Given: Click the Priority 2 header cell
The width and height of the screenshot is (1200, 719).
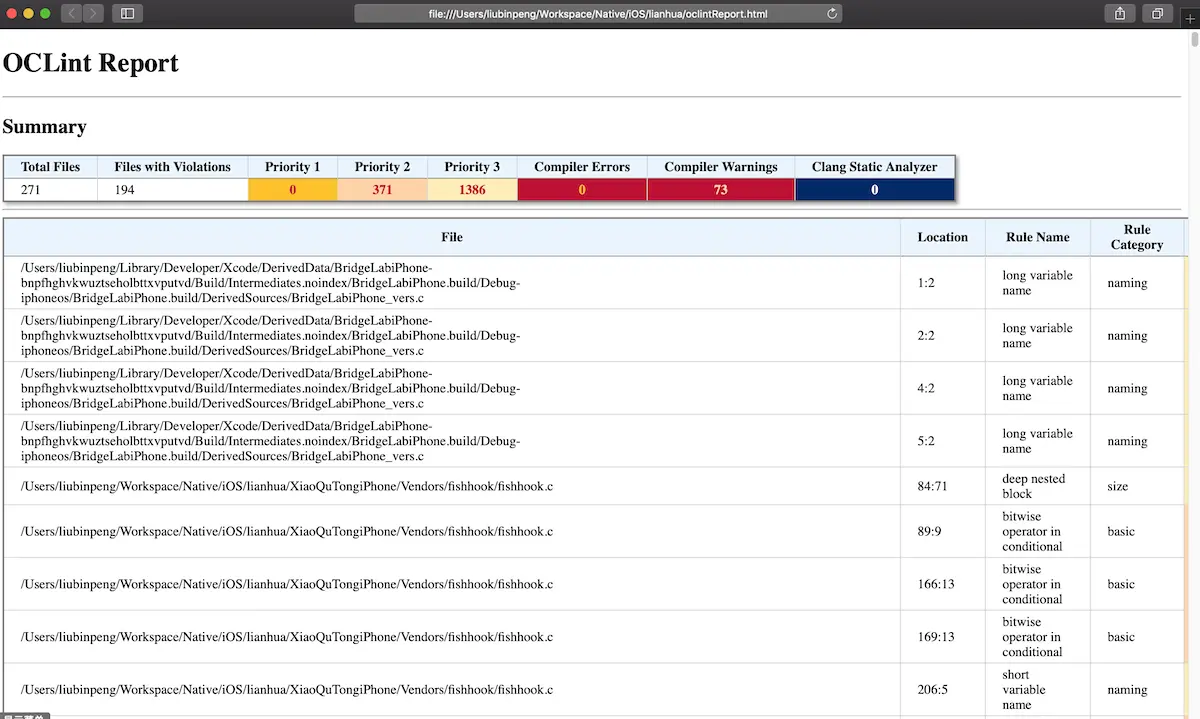Looking at the screenshot, I should 383,167.
